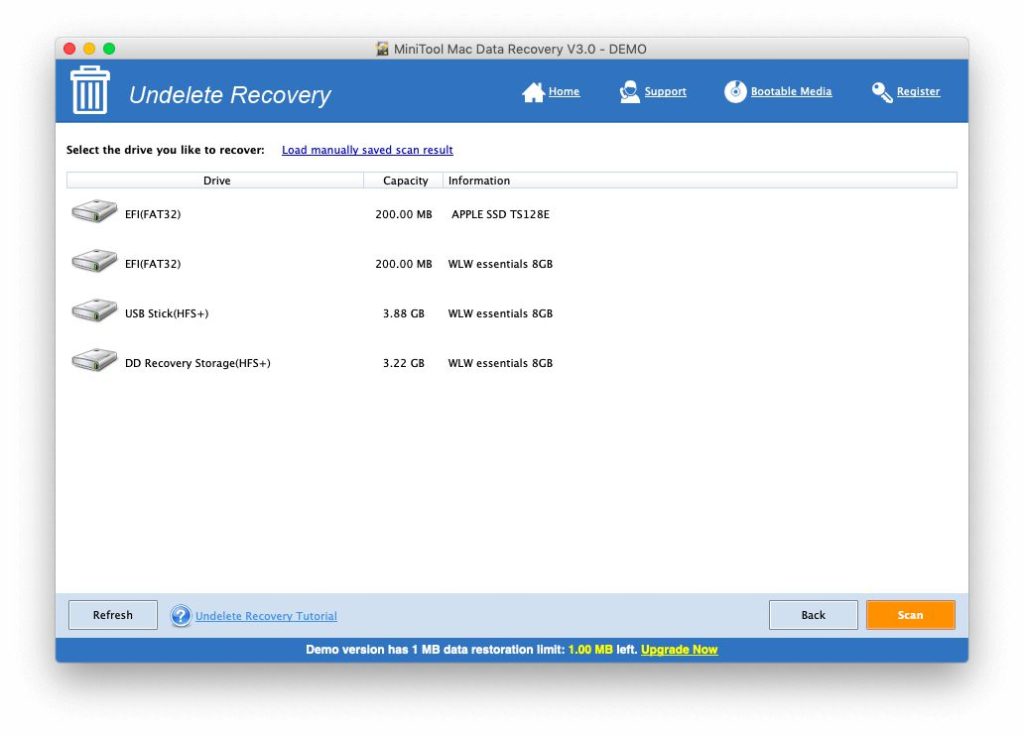The height and width of the screenshot is (736, 1024).
Task: Maximize the window with green button
Action: click(x=109, y=48)
